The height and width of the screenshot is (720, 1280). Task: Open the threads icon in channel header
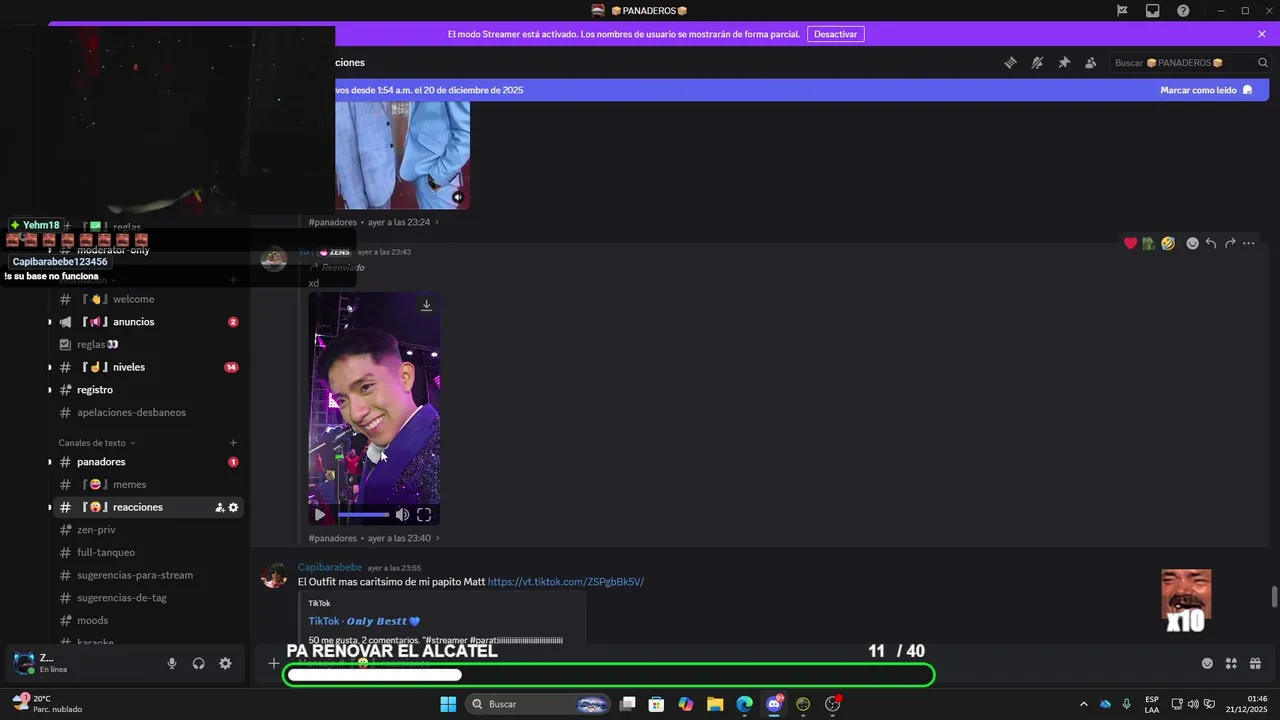(x=1011, y=62)
